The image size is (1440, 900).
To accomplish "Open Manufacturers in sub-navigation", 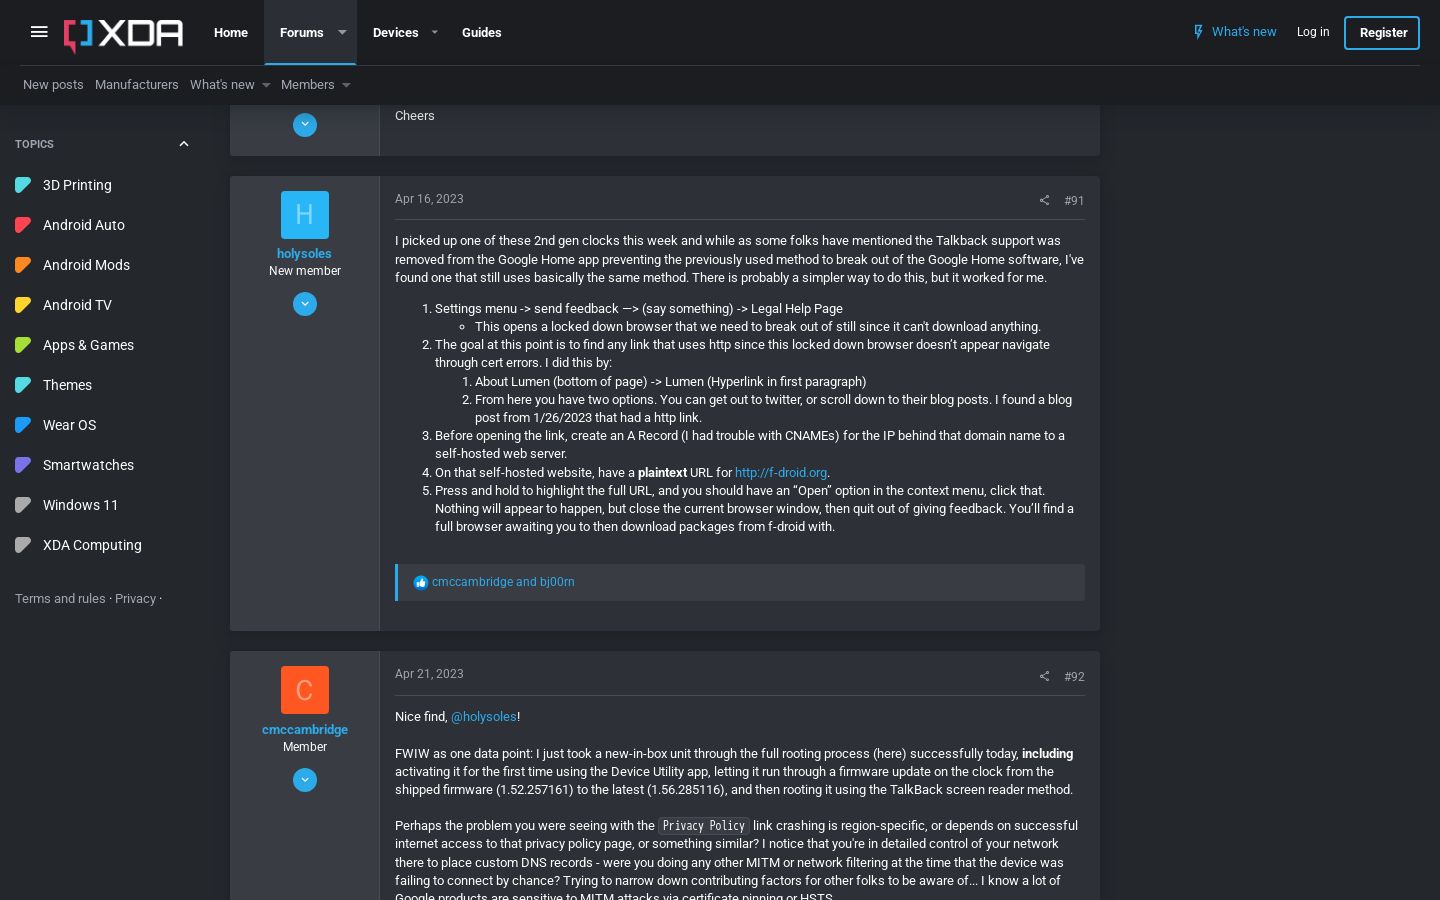I will pos(137,85).
